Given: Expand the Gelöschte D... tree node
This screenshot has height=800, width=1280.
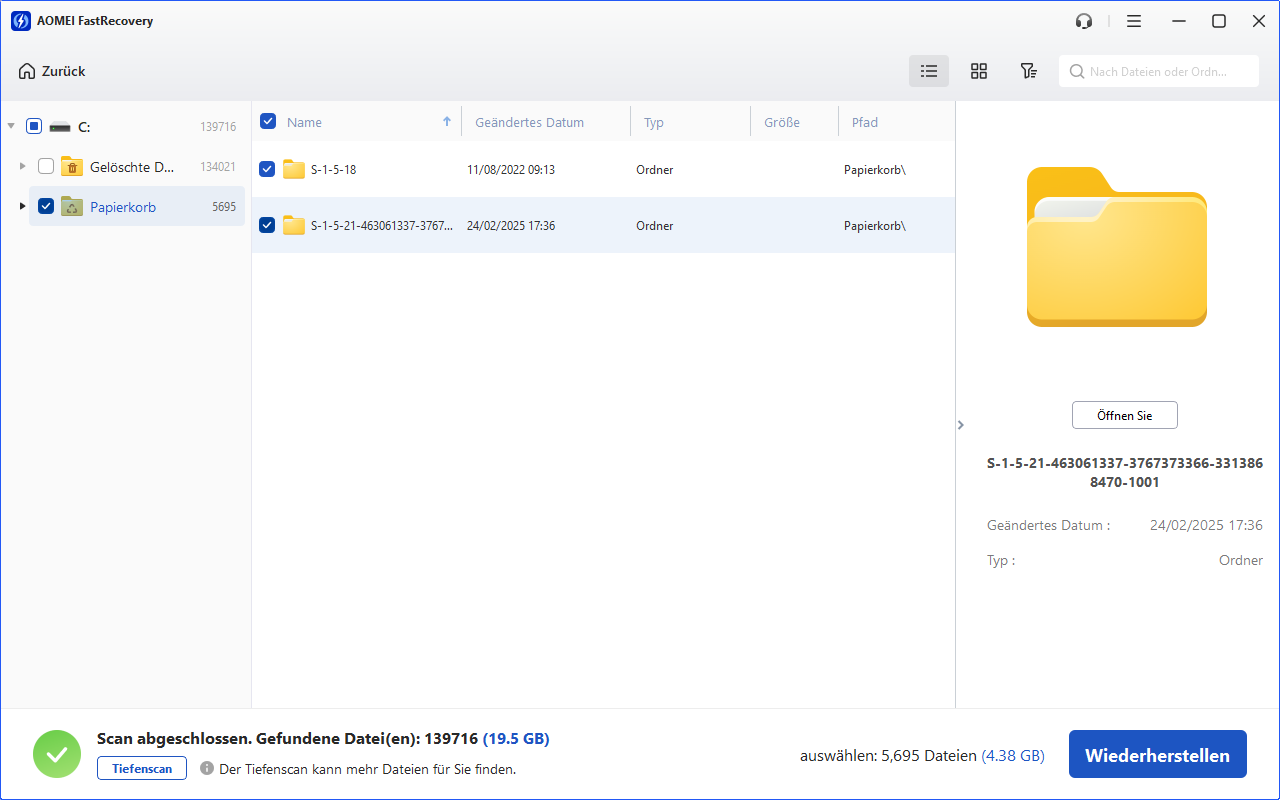Looking at the screenshot, I should [23, 166].
